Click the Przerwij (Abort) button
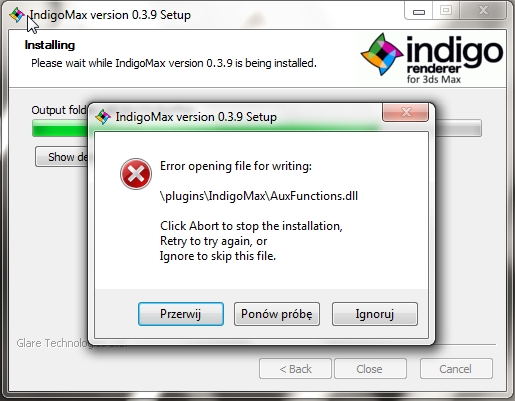 (x=181, y=314)
